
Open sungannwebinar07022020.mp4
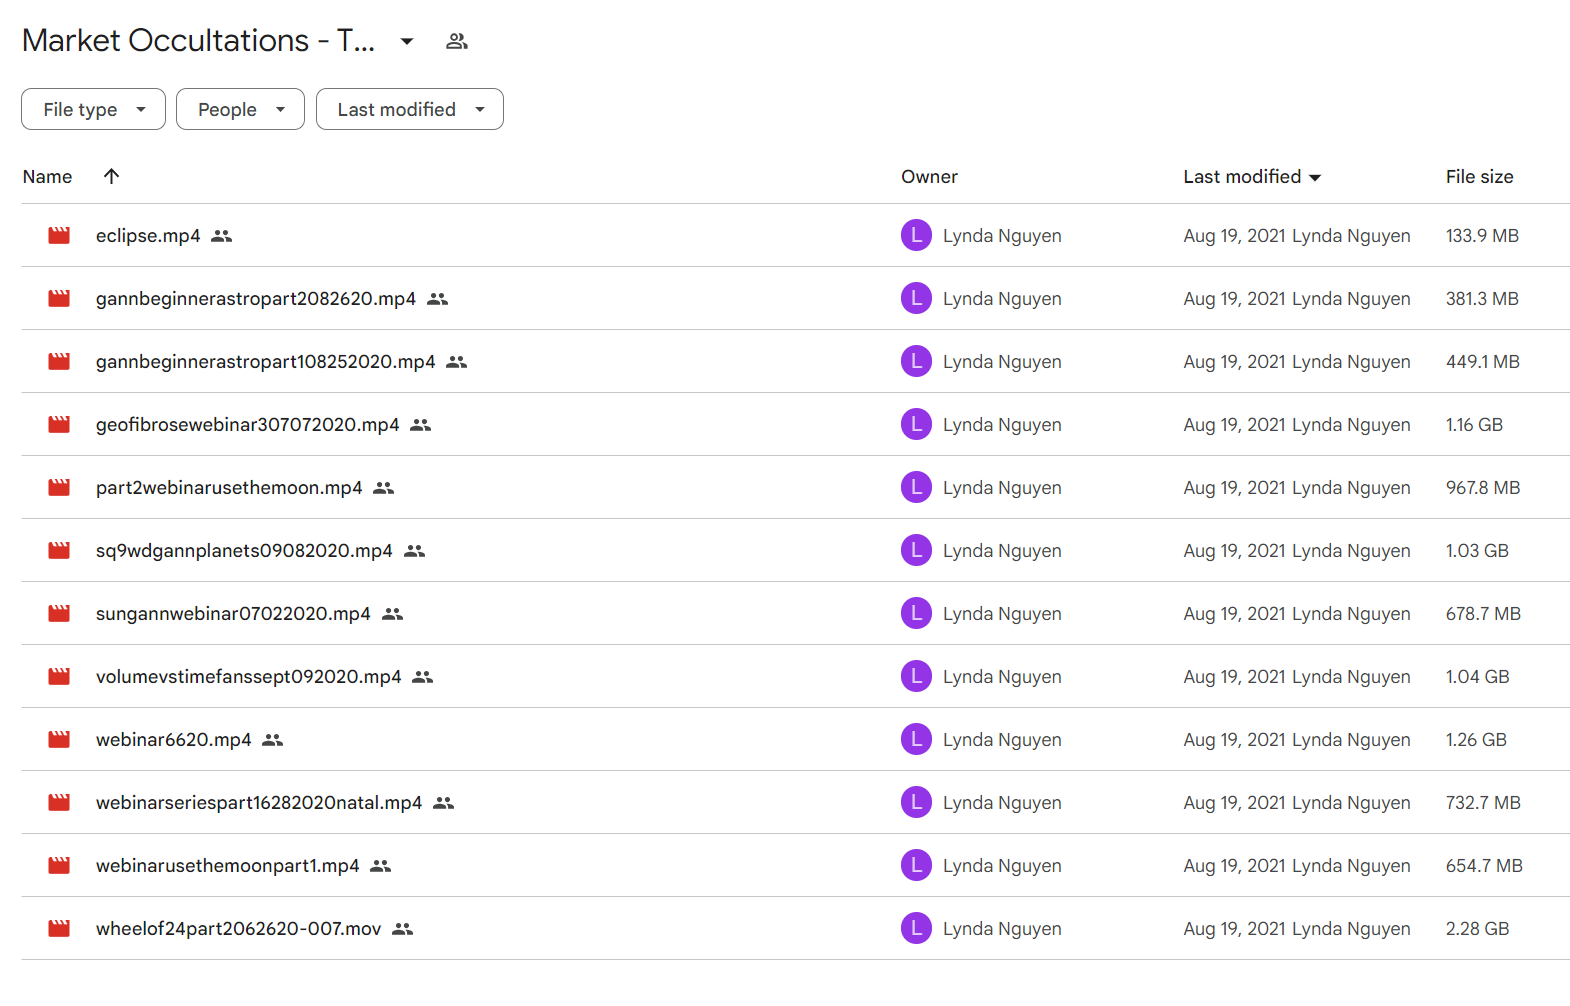pos(233,614)
